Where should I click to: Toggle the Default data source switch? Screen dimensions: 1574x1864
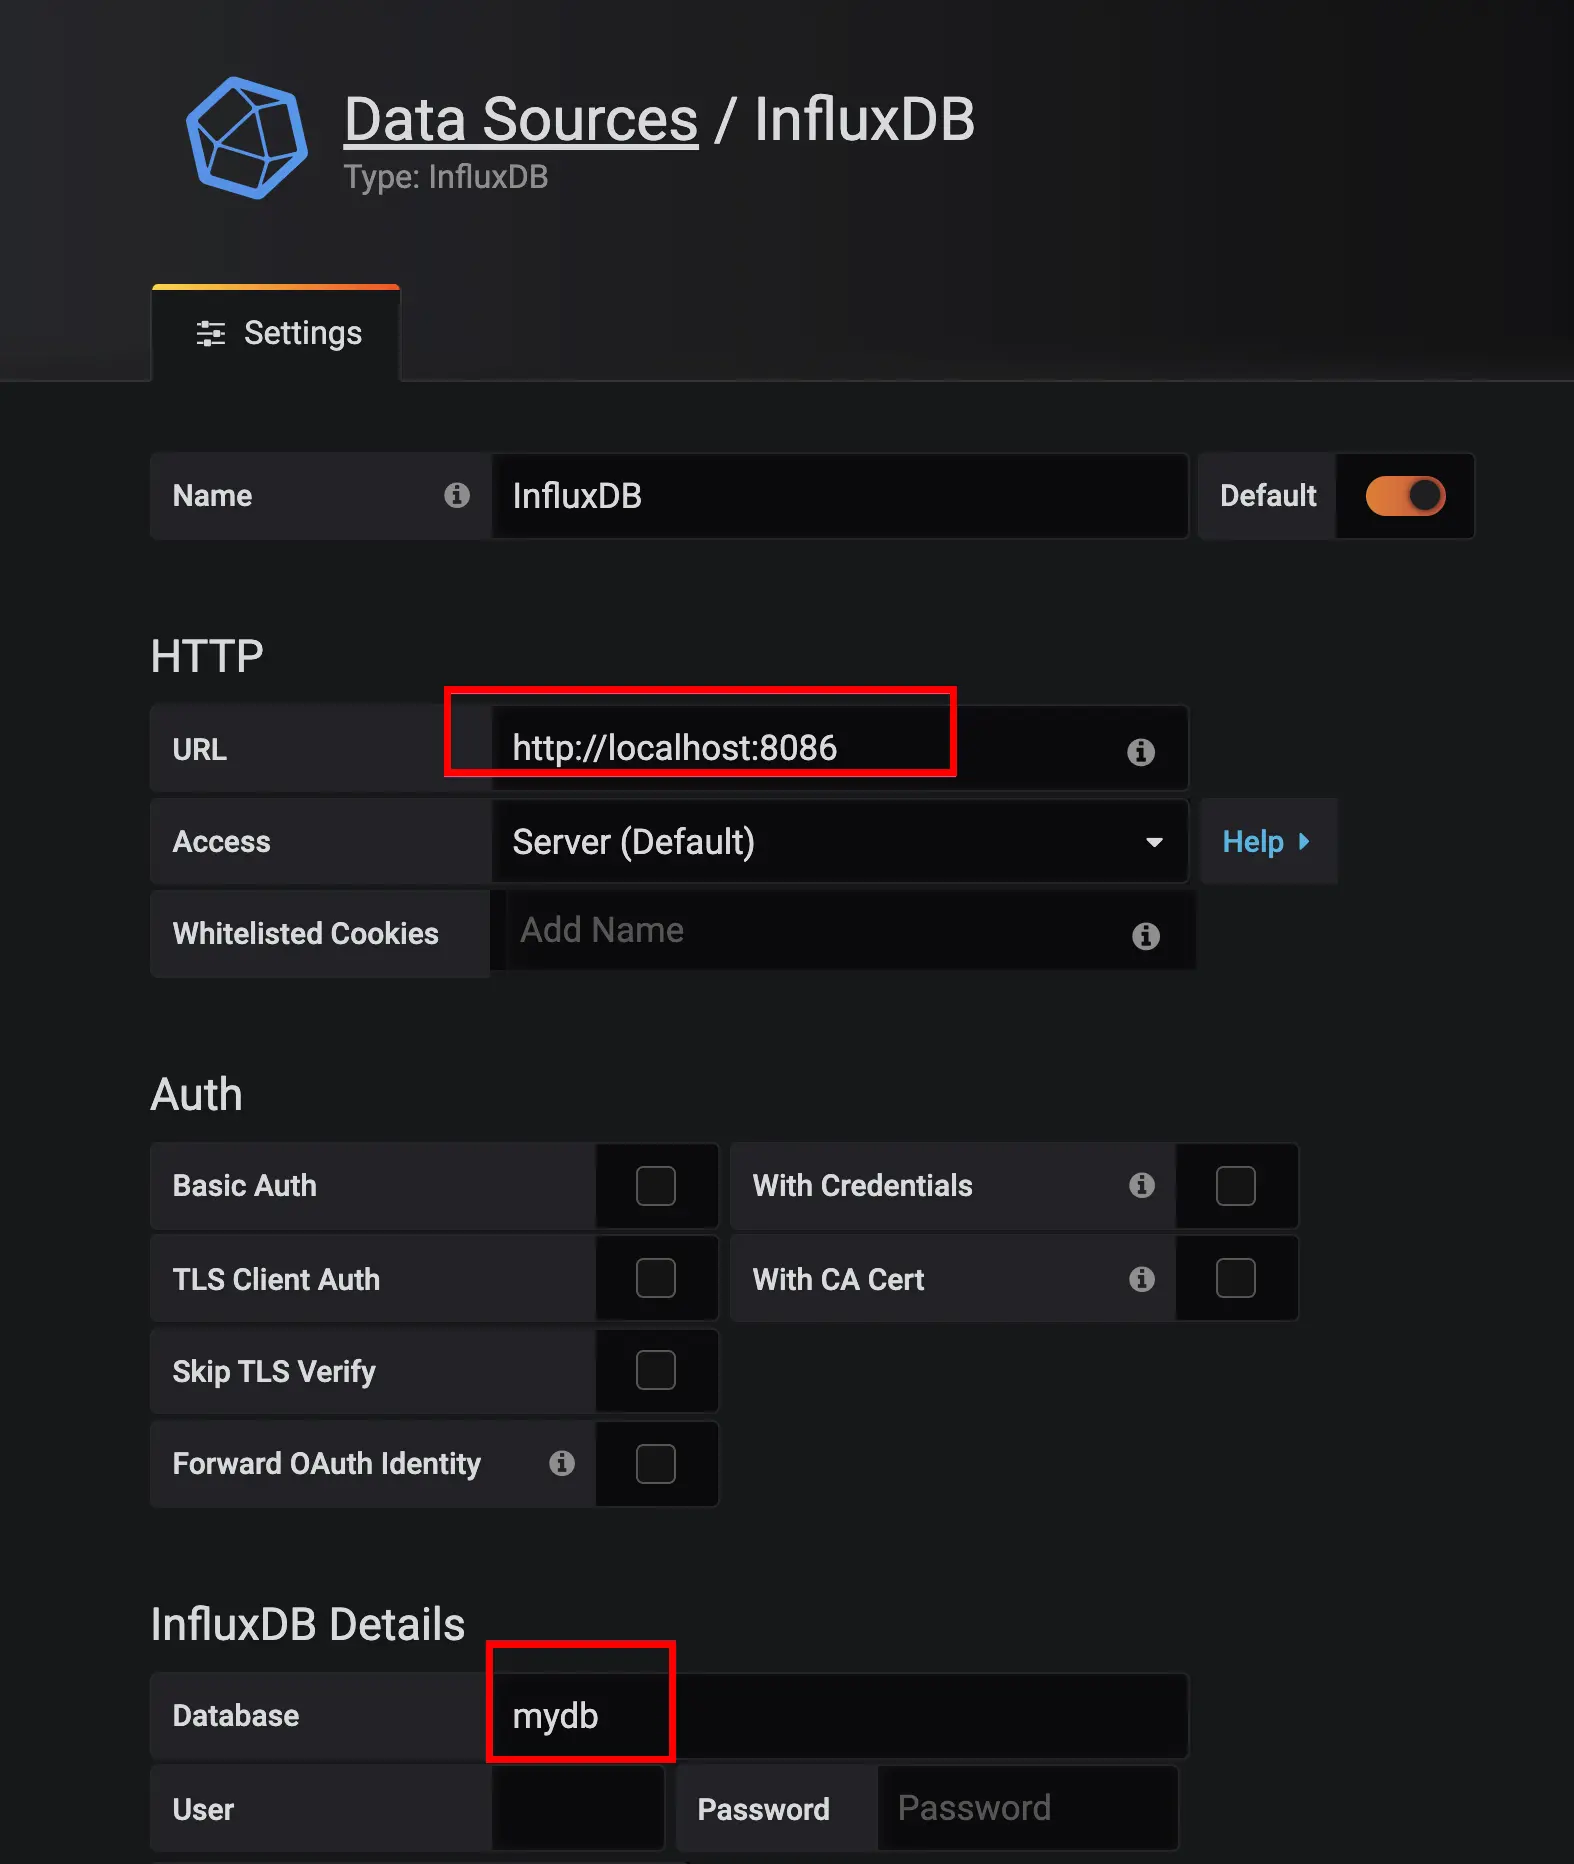click(x=1406, y=496)
